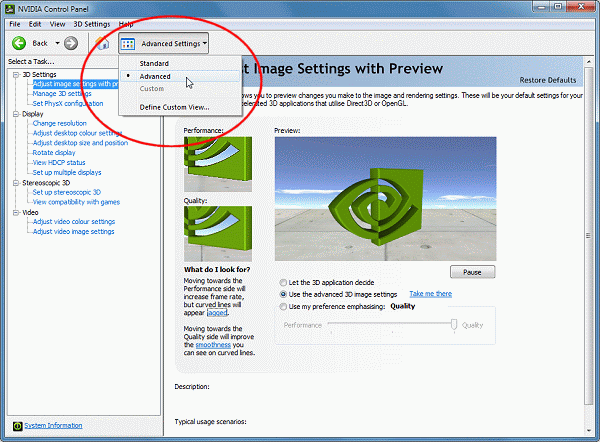Image resolution: width=600 pixels, height=442 pixels.
Task: Open the Advanced Settings dropdown
Action: (x=163, y=43)
